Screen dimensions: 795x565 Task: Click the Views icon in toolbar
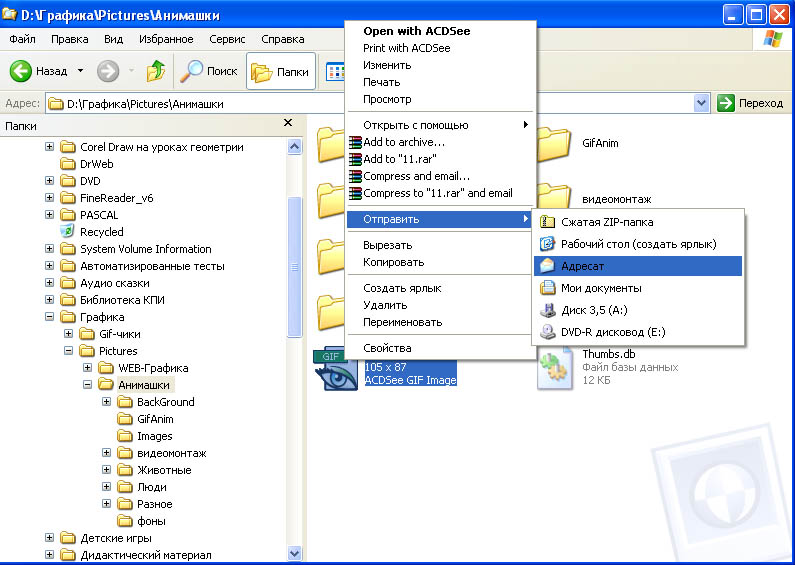335,72
